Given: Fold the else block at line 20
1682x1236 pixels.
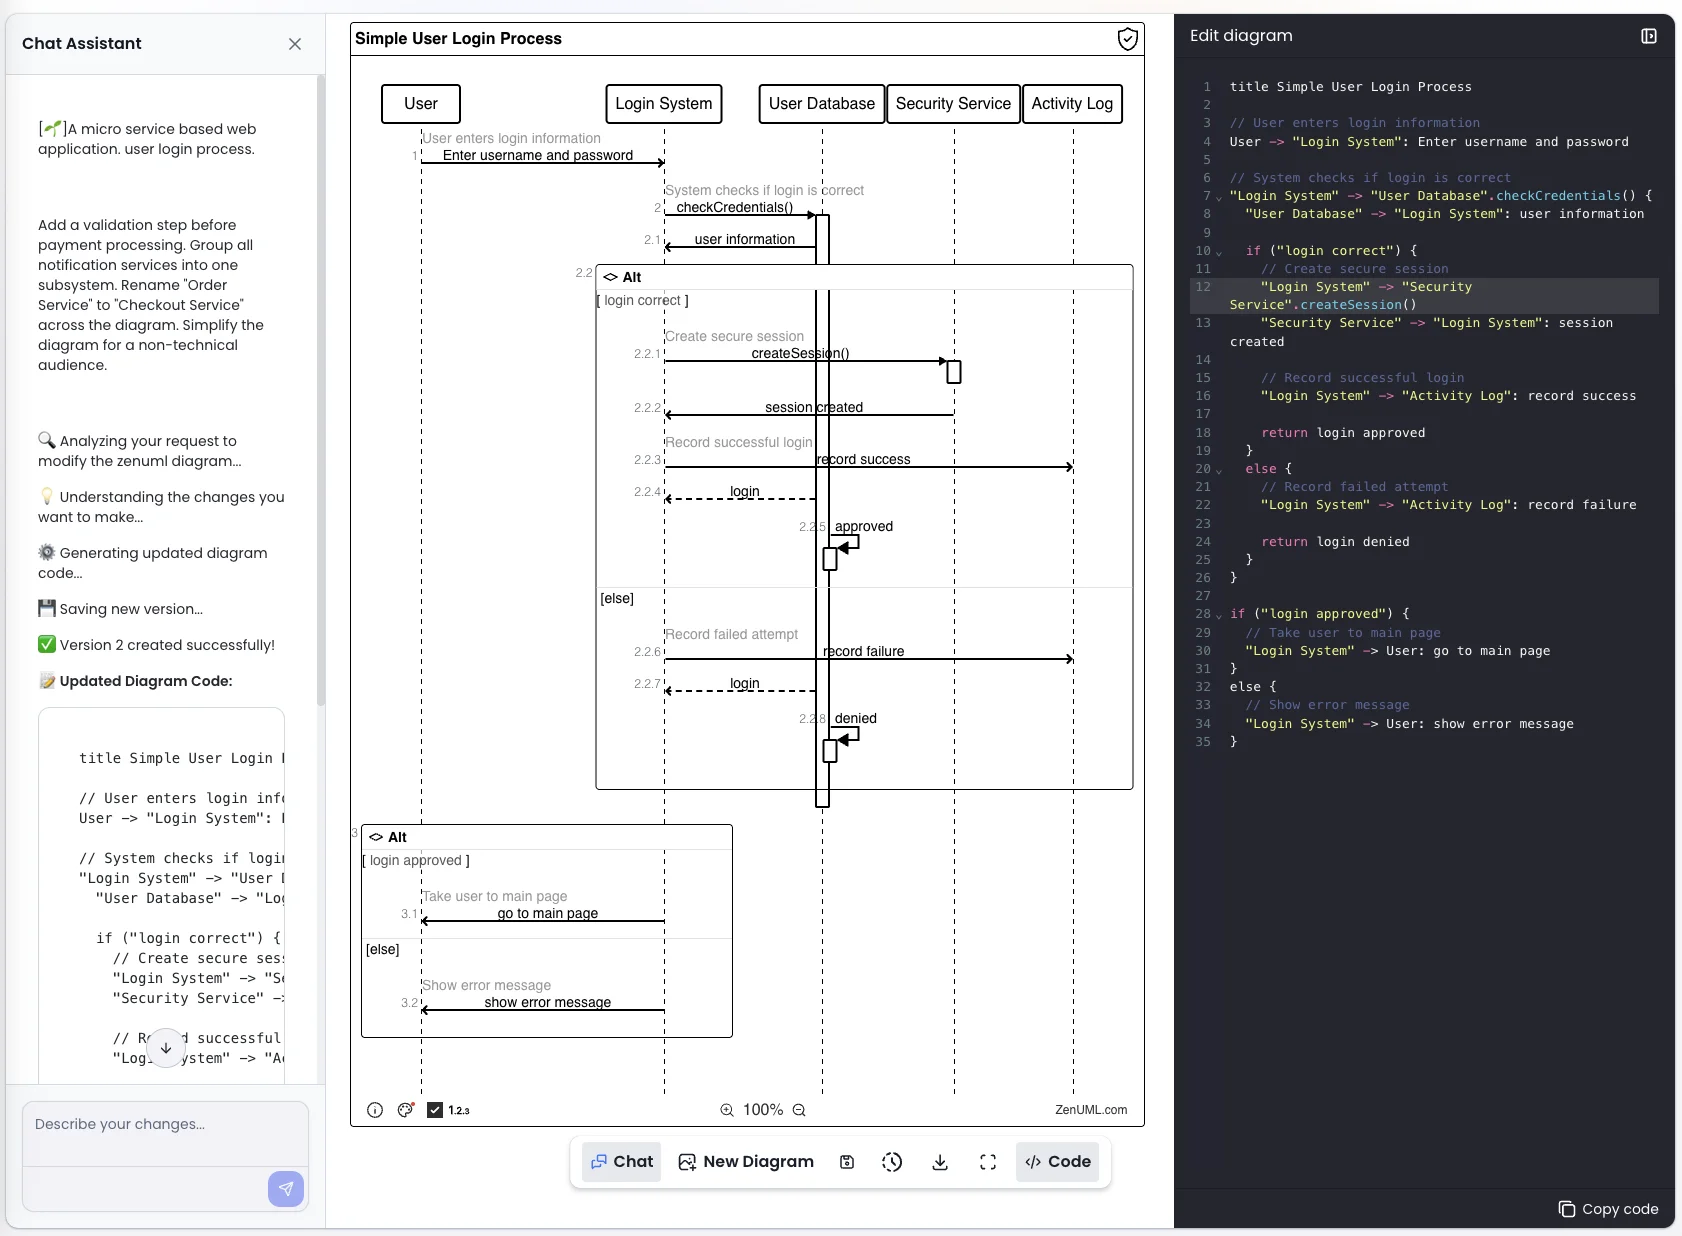Looking at the screenshot, I should click(1219, 470).
